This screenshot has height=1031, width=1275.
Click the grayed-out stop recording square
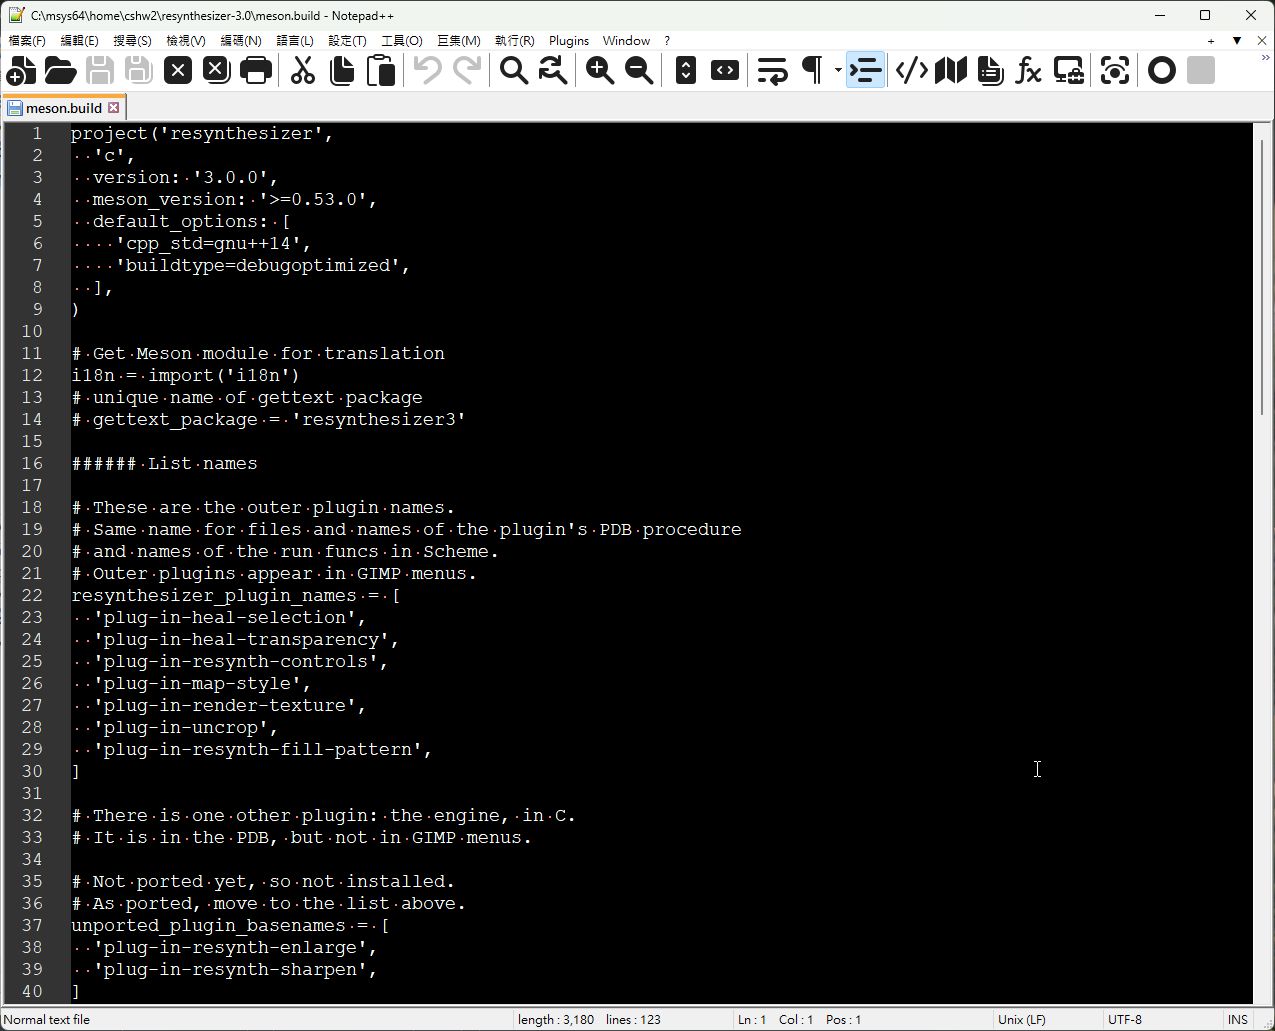(1201, 70)
